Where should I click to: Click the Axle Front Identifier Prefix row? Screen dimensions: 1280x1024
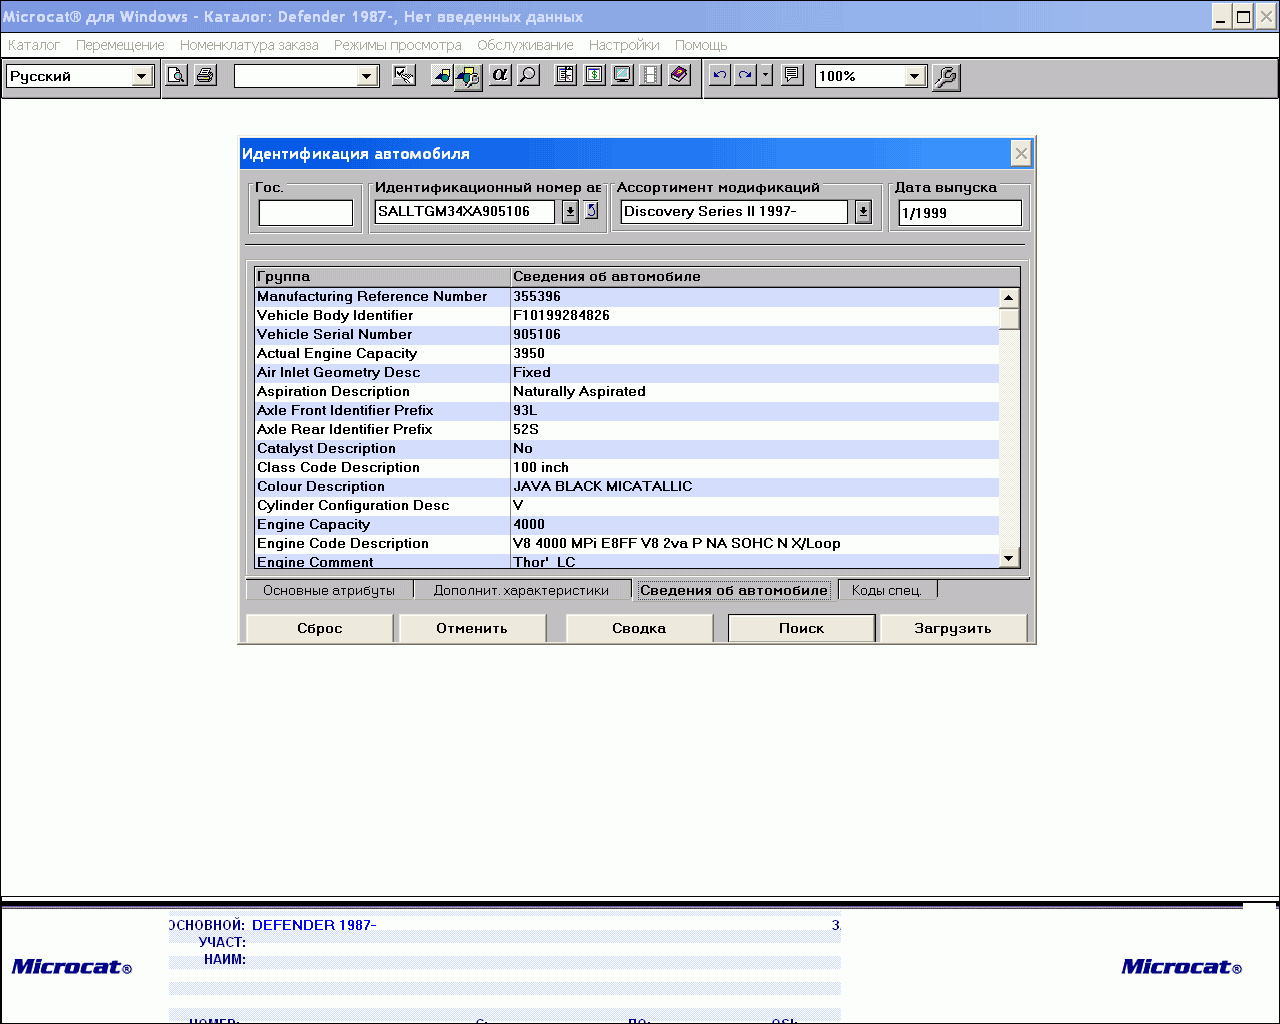coord(627,410)
